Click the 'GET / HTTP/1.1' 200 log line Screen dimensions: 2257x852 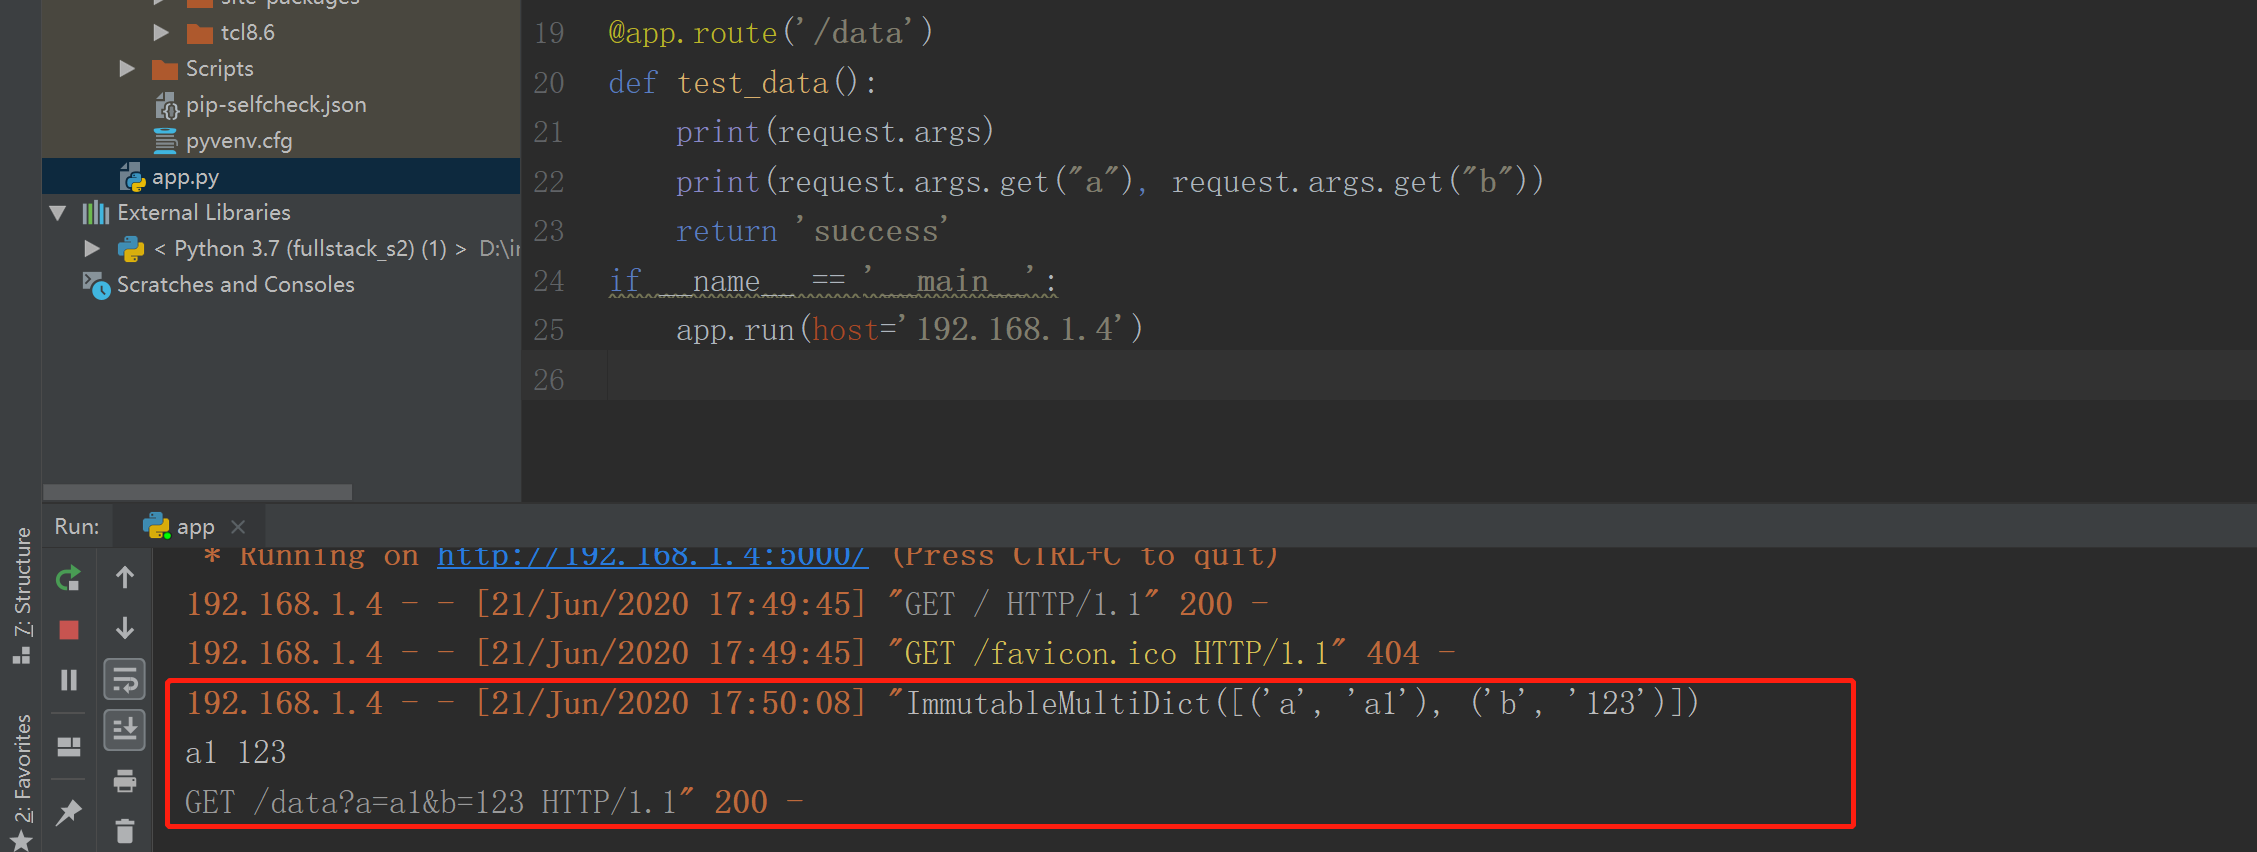tap(728, 604)
